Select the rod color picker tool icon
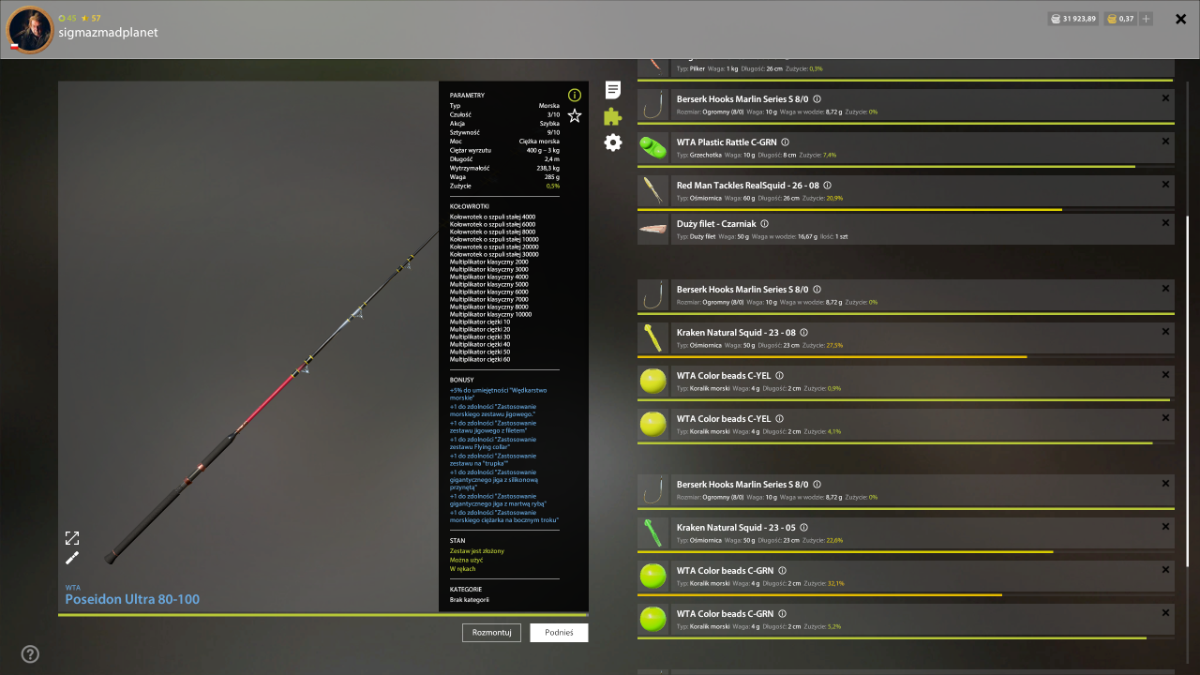Screen dimensions: 1200x675 click(x=72, y=558)
